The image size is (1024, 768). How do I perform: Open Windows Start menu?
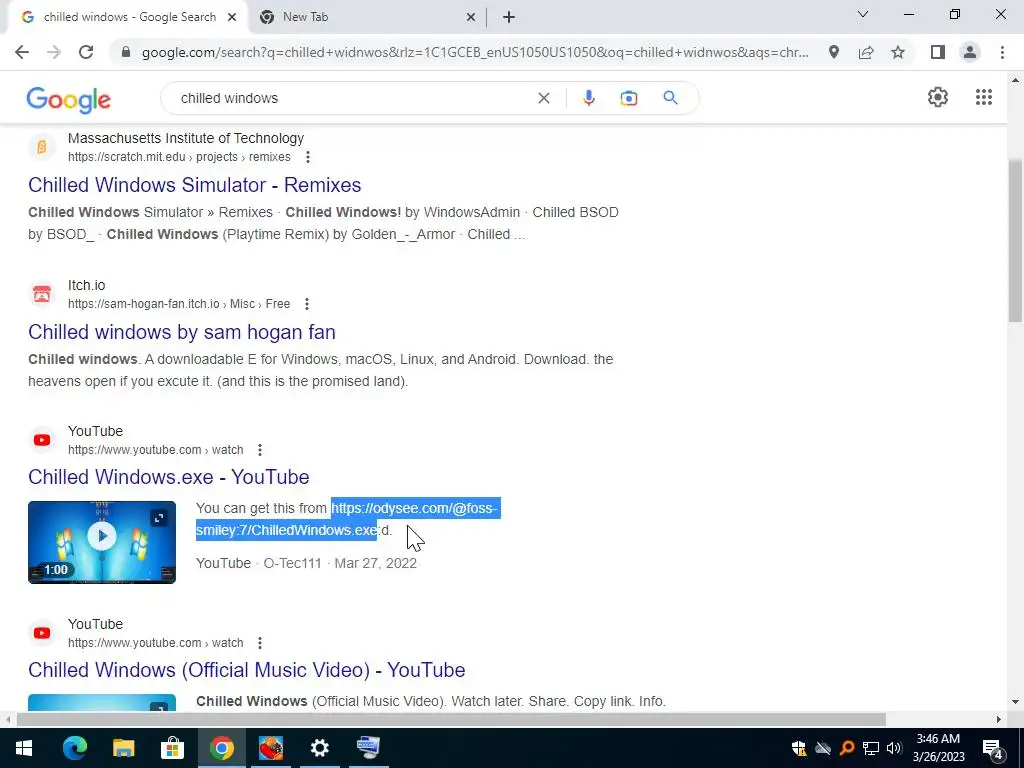click(x=24, y=748)
